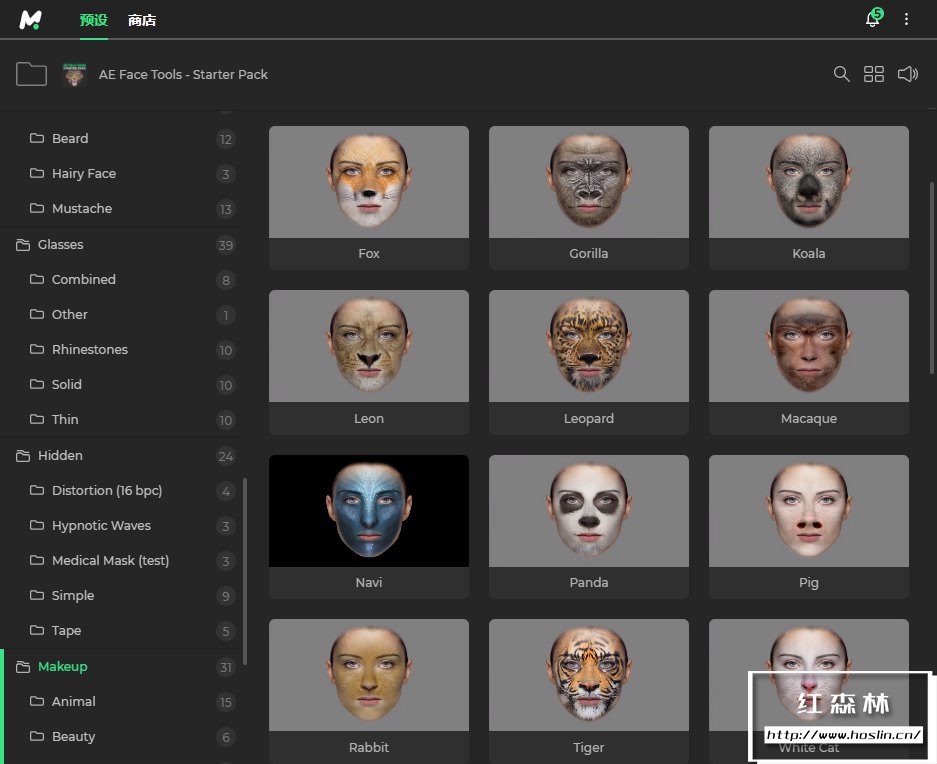The image size is (937, 764).
Task: Open the three-dot options menu
Action: coord(907,20)
